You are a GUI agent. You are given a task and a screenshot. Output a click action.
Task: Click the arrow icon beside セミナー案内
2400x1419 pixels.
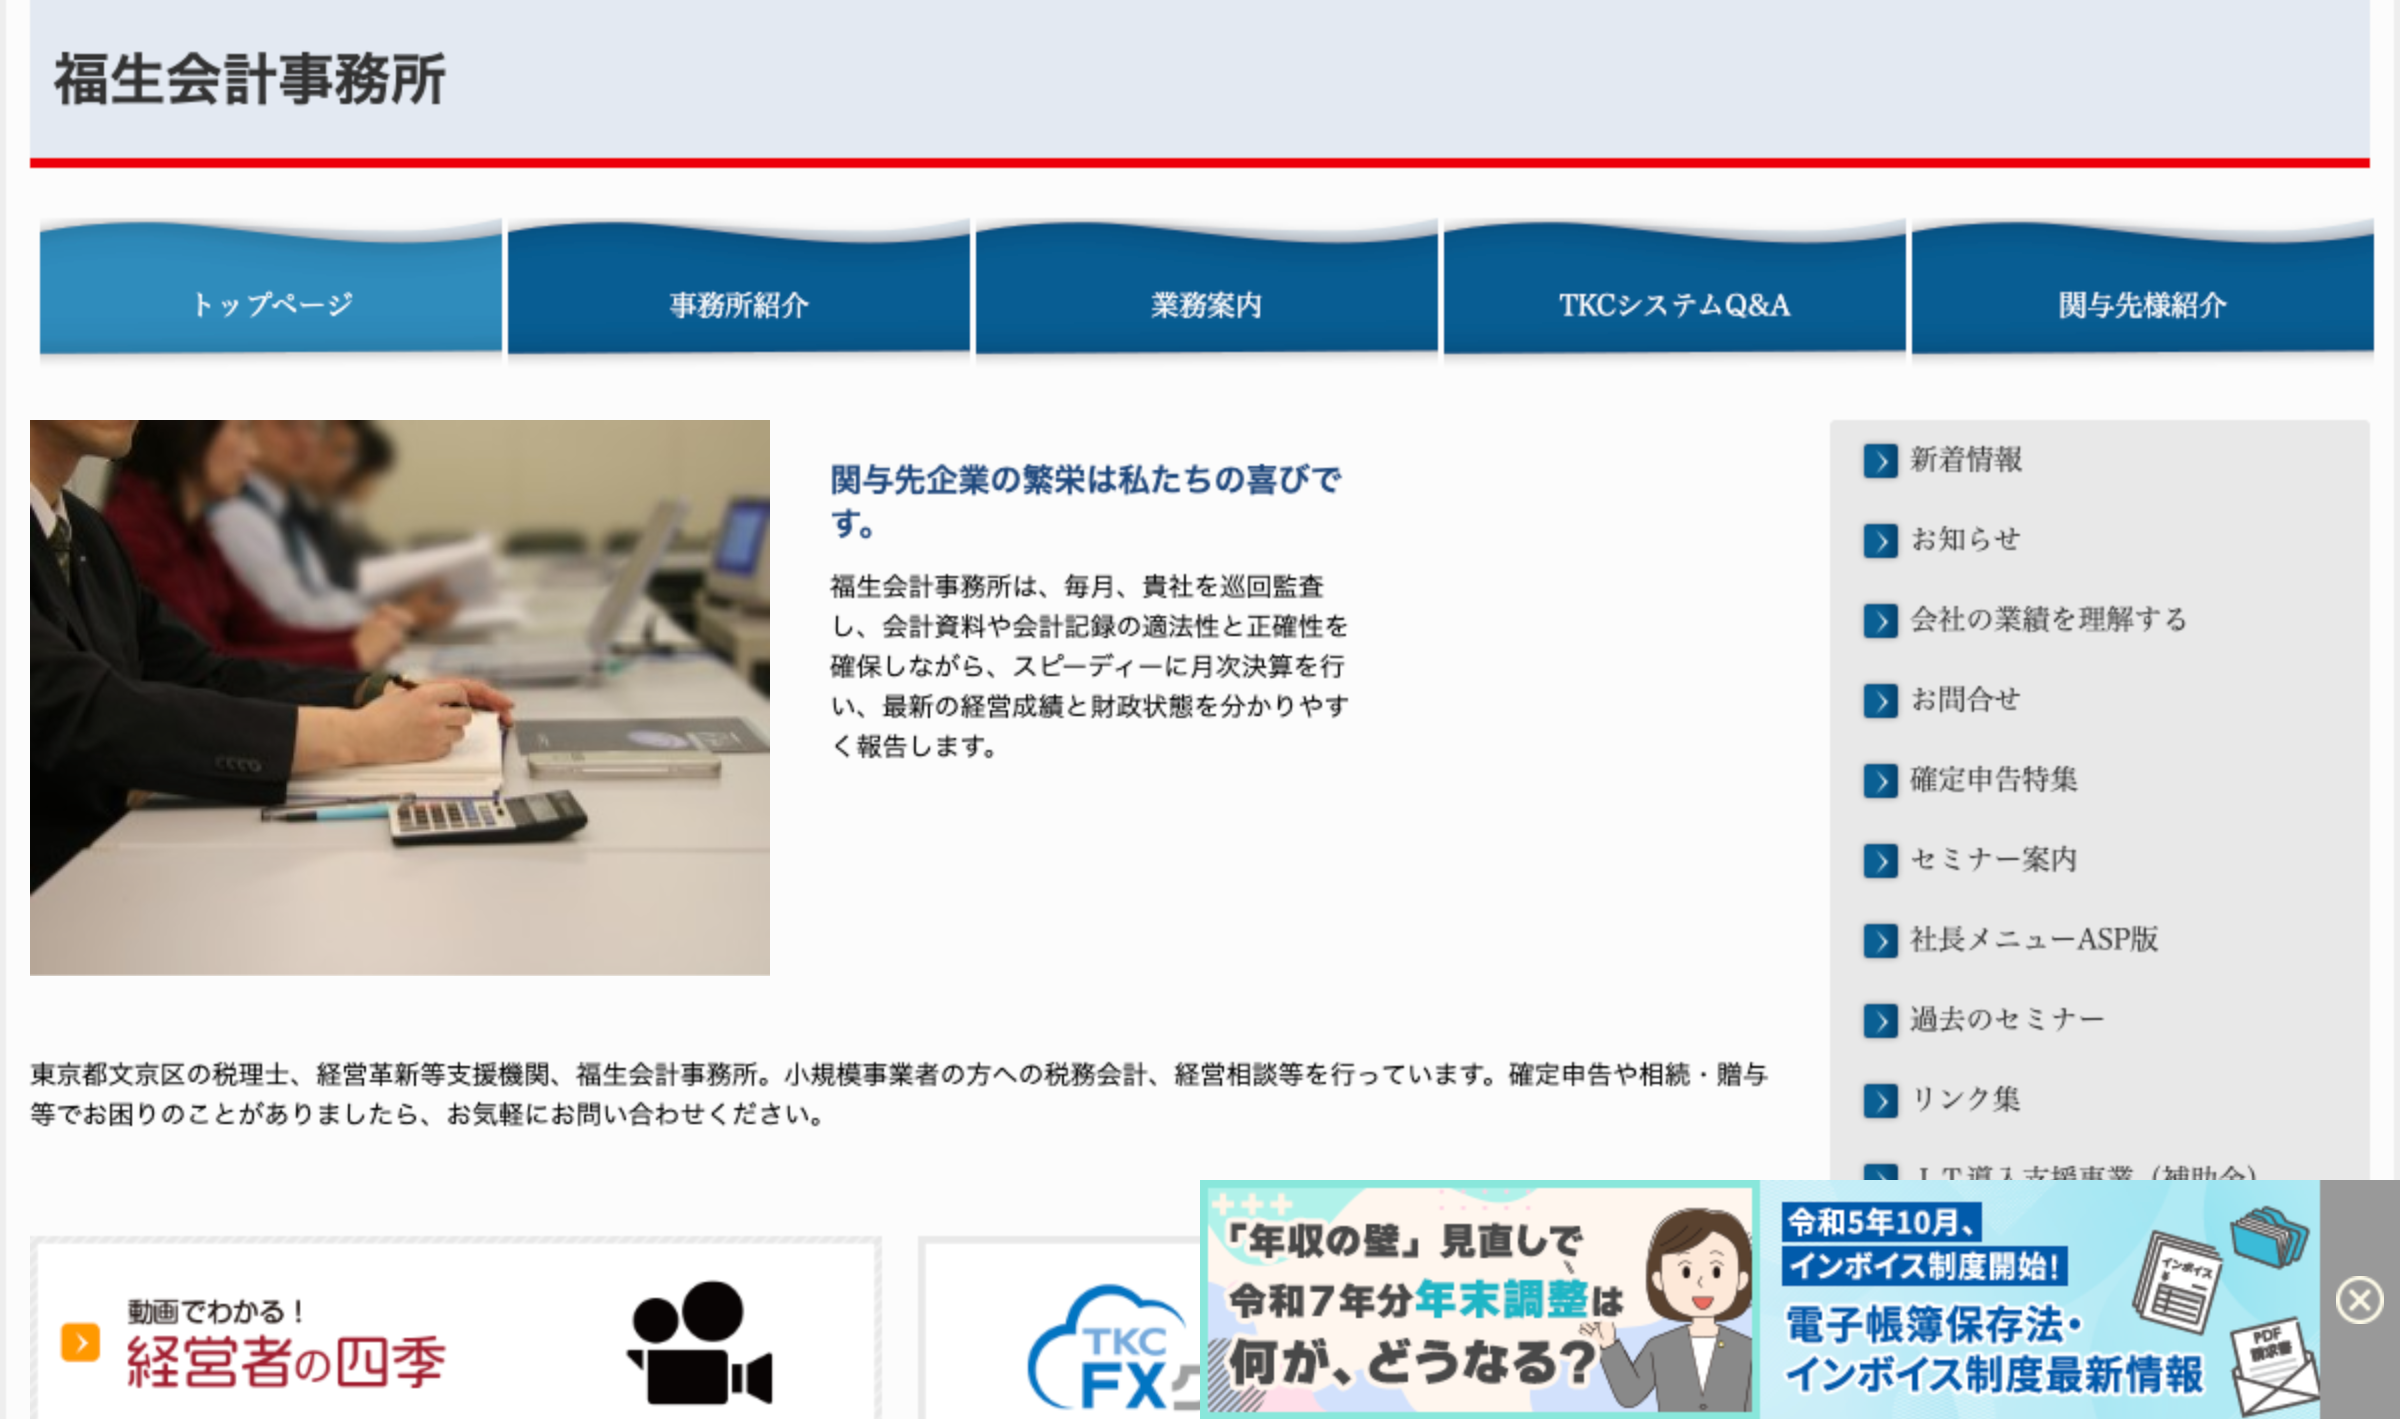(1880, 861)
